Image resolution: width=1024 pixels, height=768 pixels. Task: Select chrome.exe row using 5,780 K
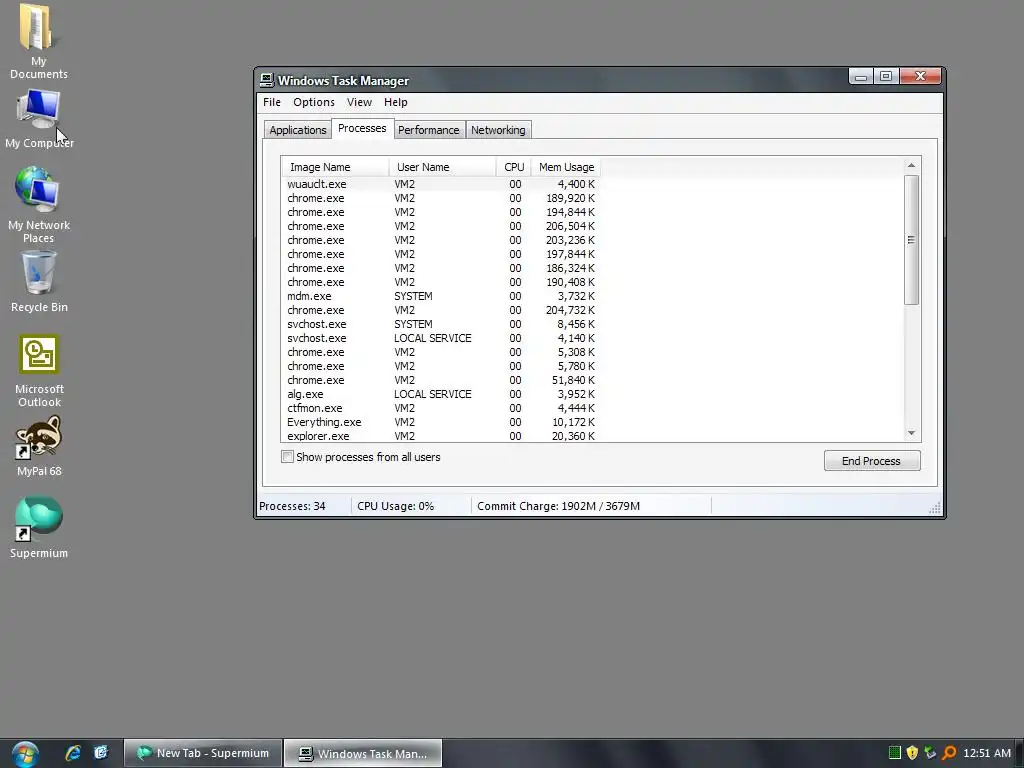pos(441,366)
